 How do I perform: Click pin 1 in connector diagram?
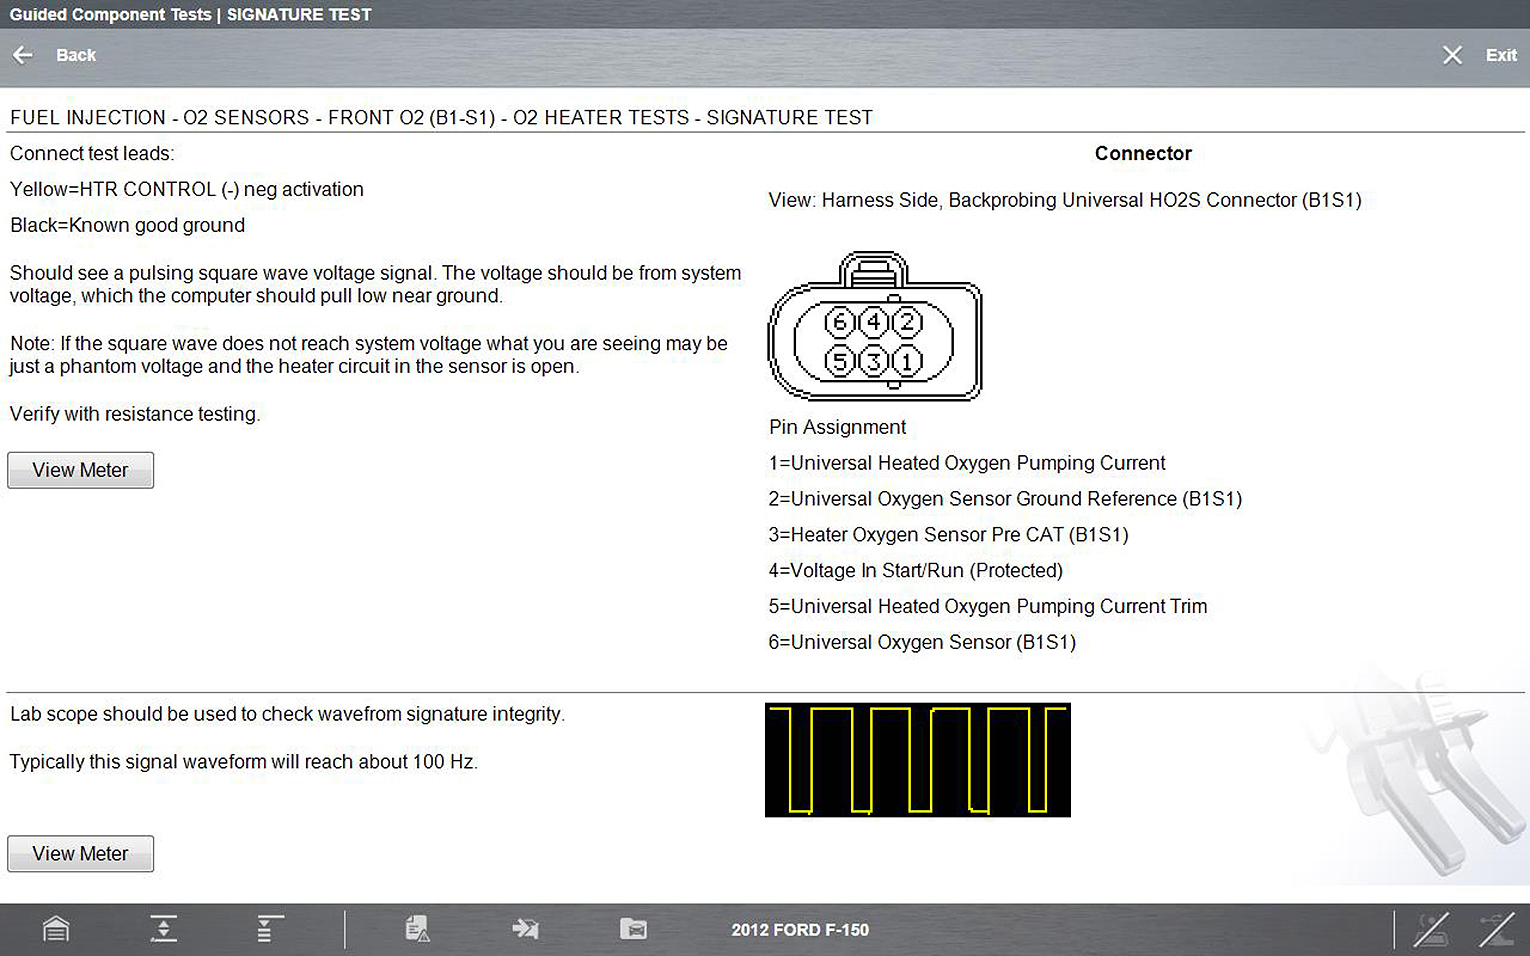click(x=907, y=361)
